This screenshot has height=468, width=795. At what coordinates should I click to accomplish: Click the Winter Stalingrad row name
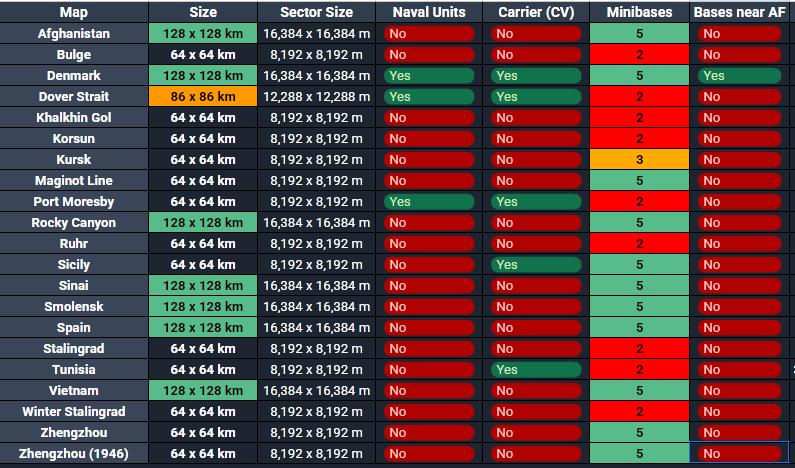(74, 412)
